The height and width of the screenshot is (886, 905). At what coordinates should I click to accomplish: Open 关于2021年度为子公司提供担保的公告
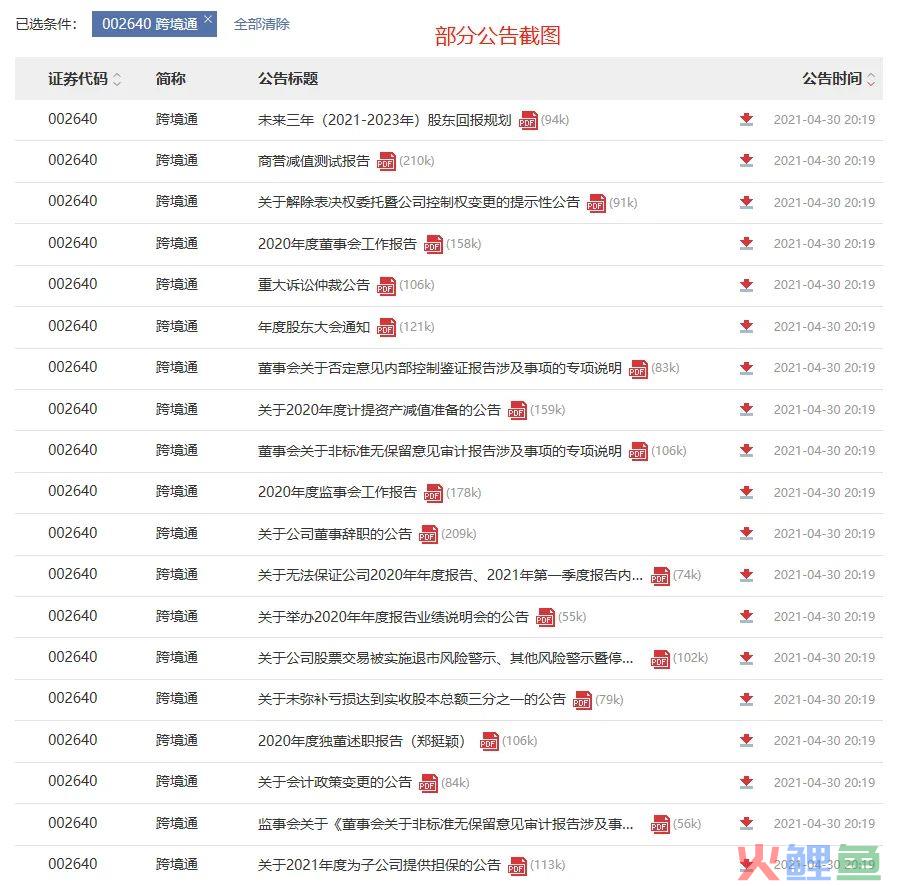pyautogui.click(x=379, y=865)
